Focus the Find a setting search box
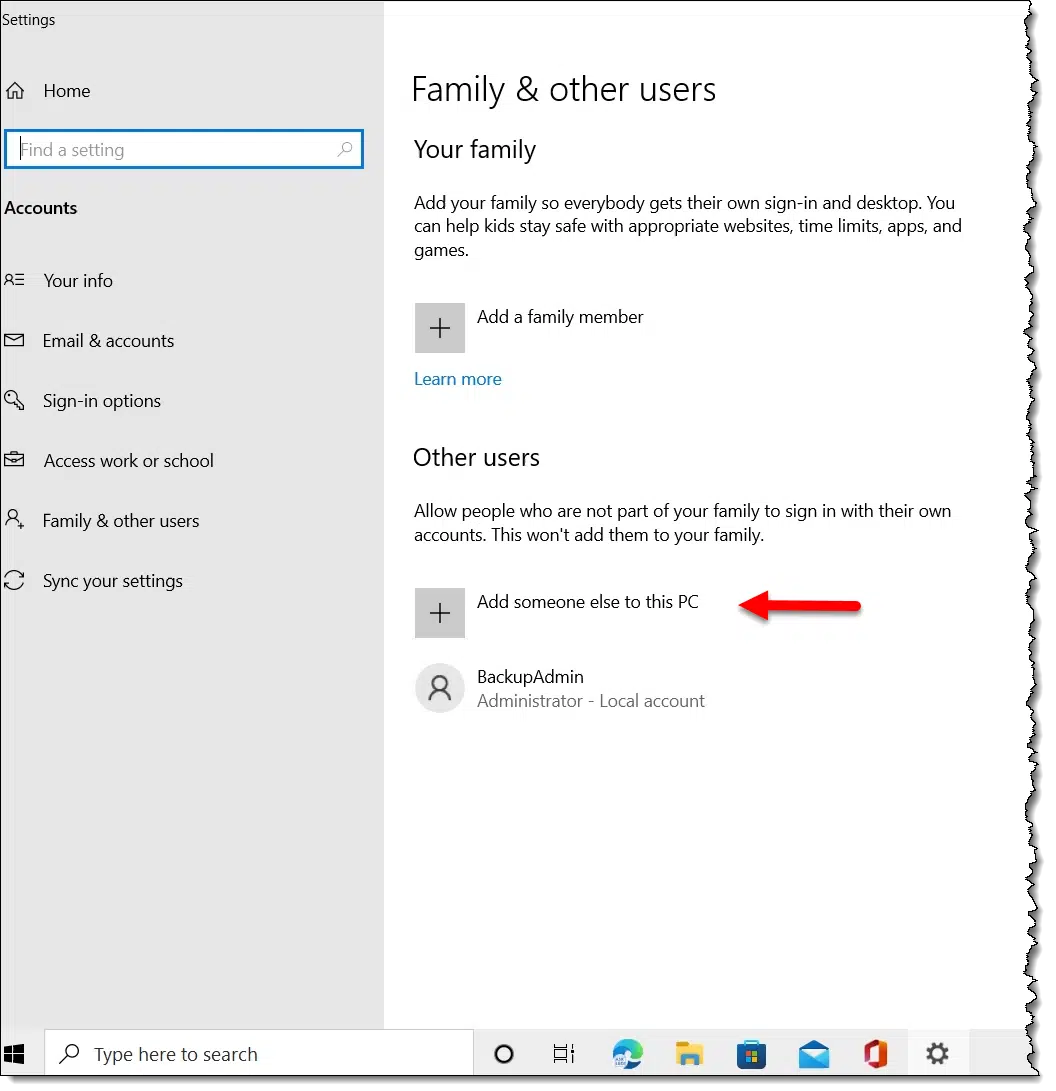1056x1091 pixels. point(184,149)
